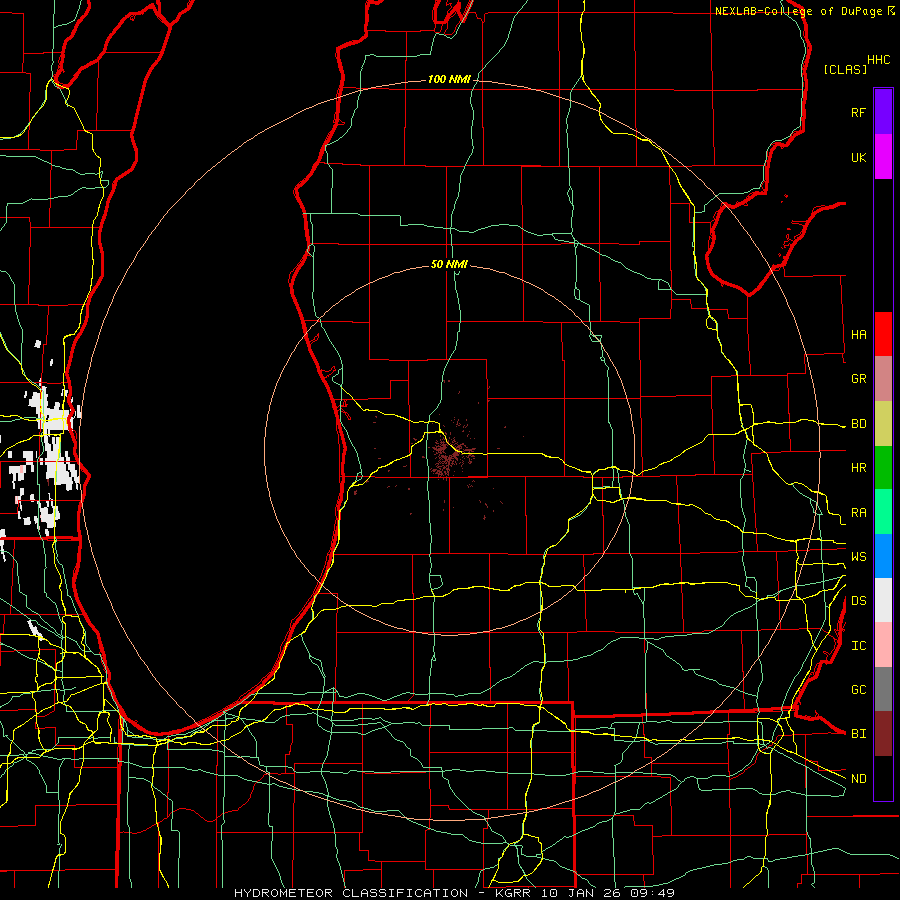Screen dimensions: 900x900
Task: Click the "UK" legend label
Action: tap(858, 157)
